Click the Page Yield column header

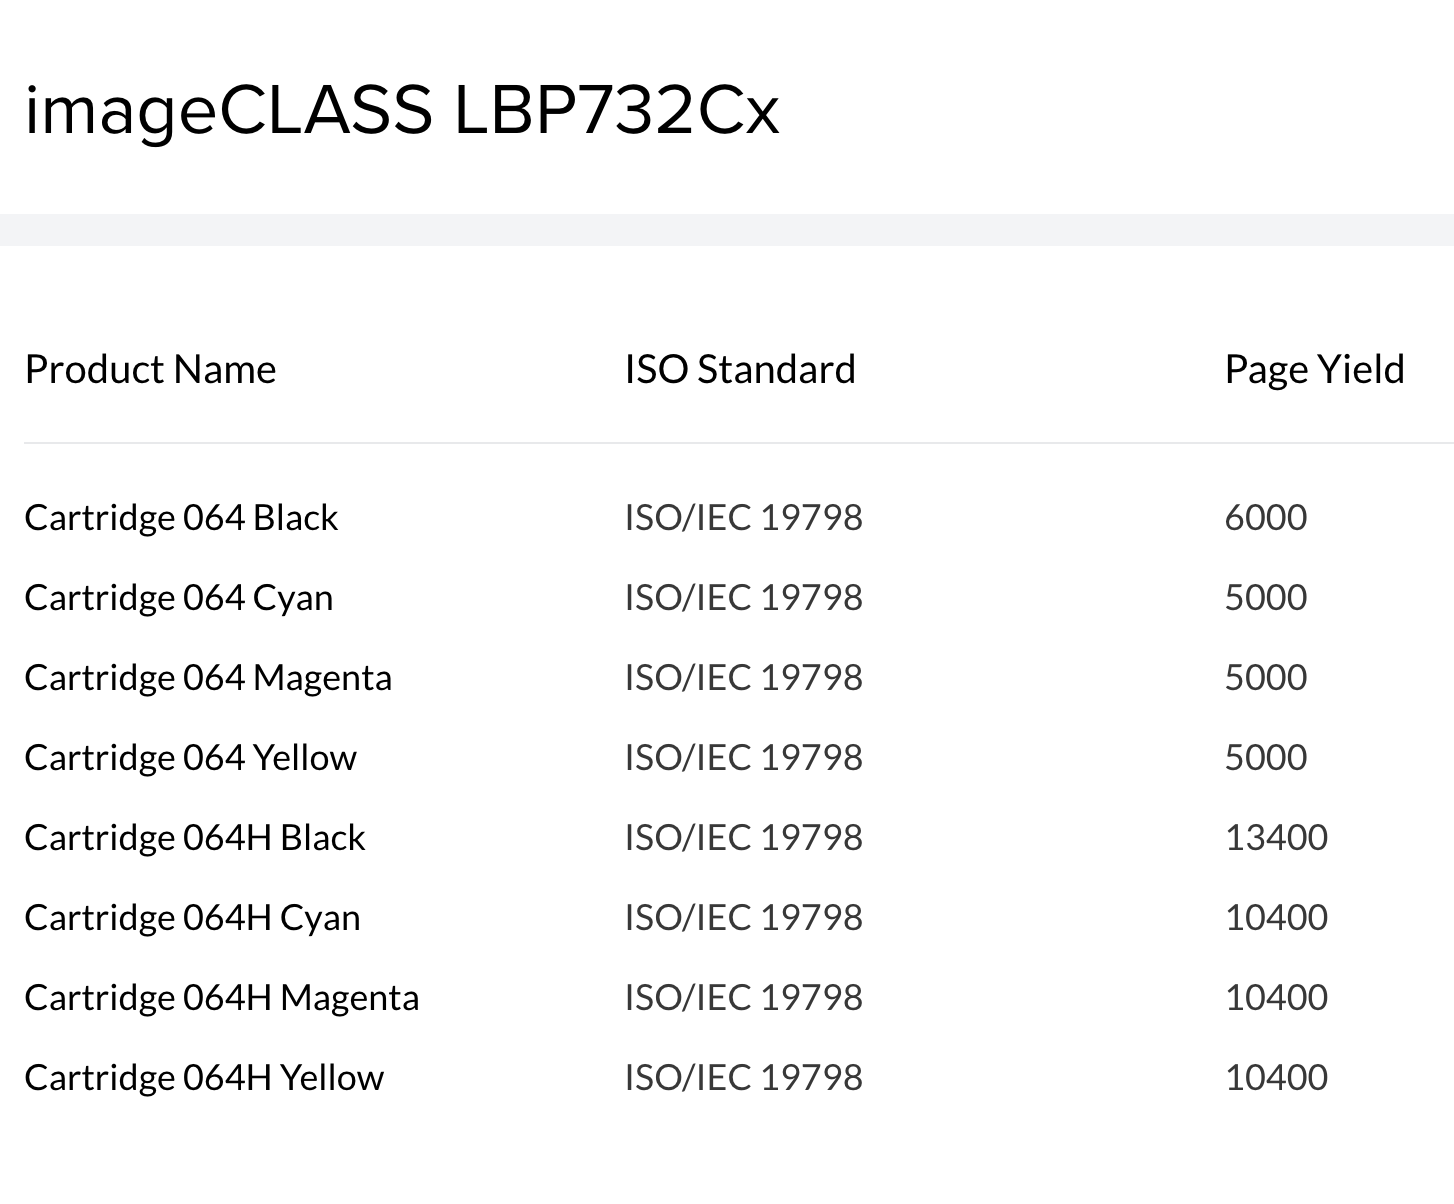point(1314,369)
